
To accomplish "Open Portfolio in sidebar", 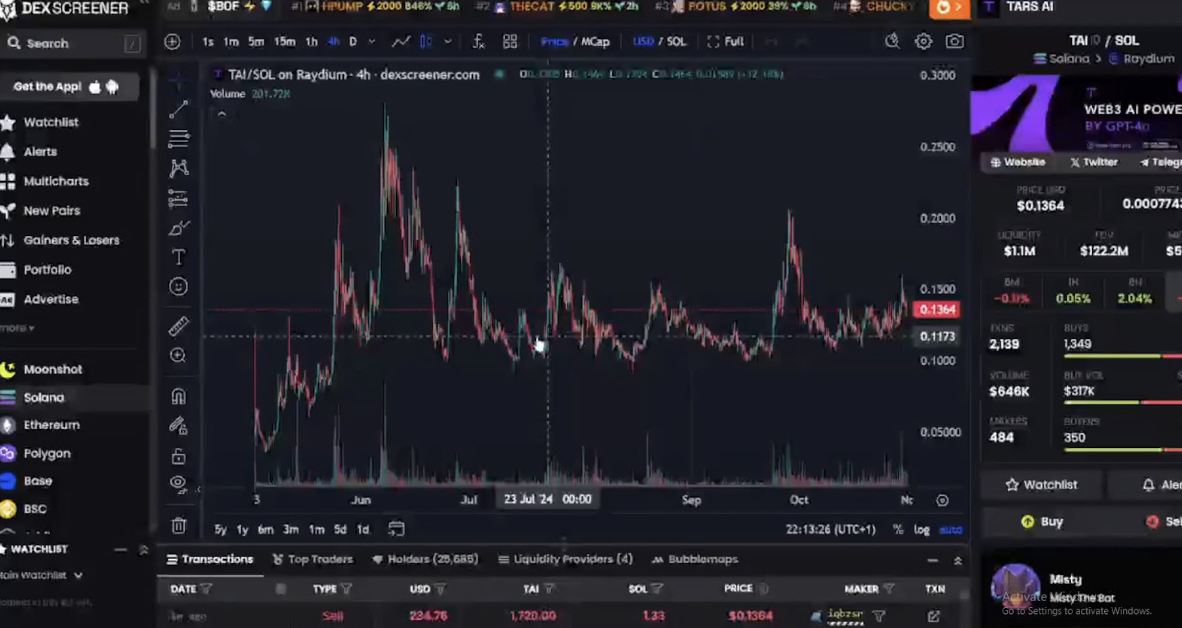I will point(47,269).
